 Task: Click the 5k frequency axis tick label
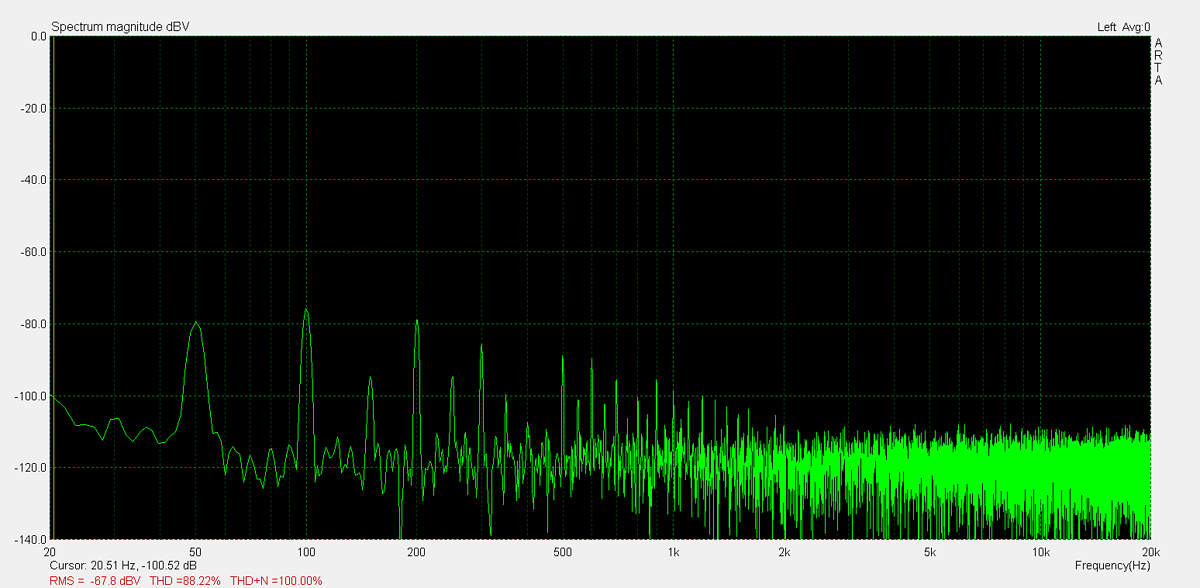coord(930,553)
